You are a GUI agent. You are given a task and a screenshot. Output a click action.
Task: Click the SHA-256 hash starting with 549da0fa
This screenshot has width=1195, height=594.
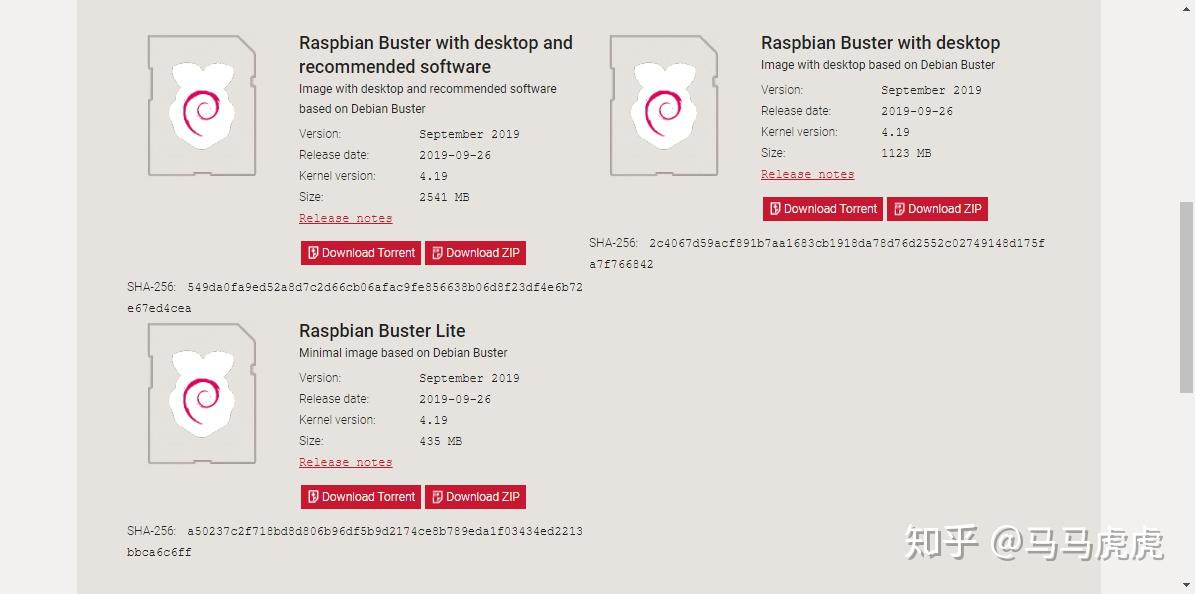click(x=355, y=298)
